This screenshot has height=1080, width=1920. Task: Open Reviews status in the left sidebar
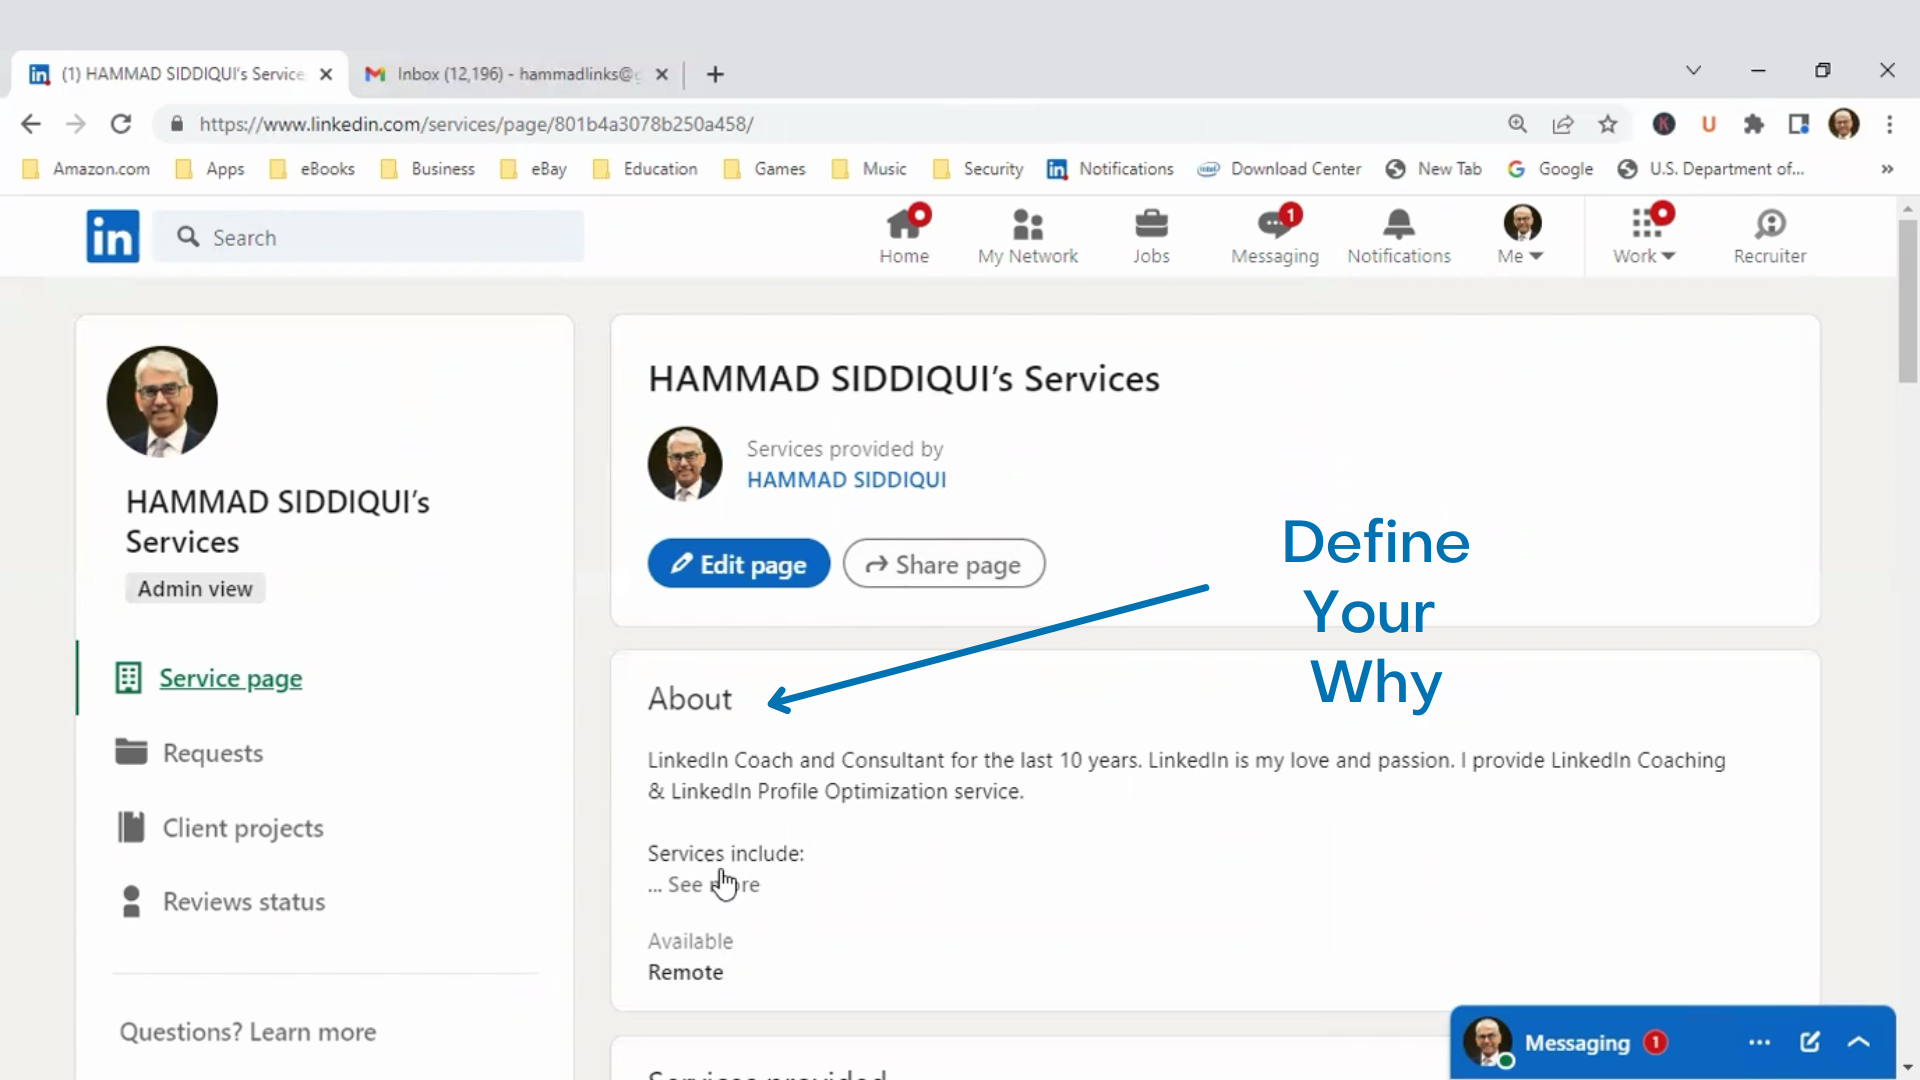click(244, 902)
